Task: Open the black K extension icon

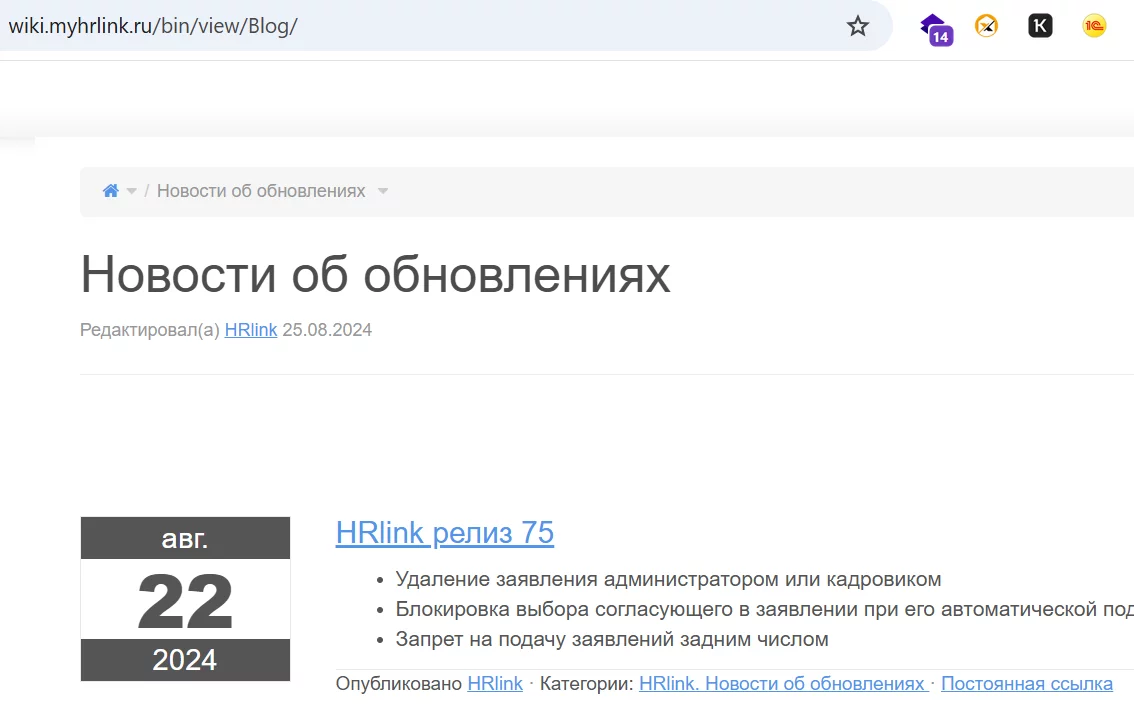Action: point(1040,26)
